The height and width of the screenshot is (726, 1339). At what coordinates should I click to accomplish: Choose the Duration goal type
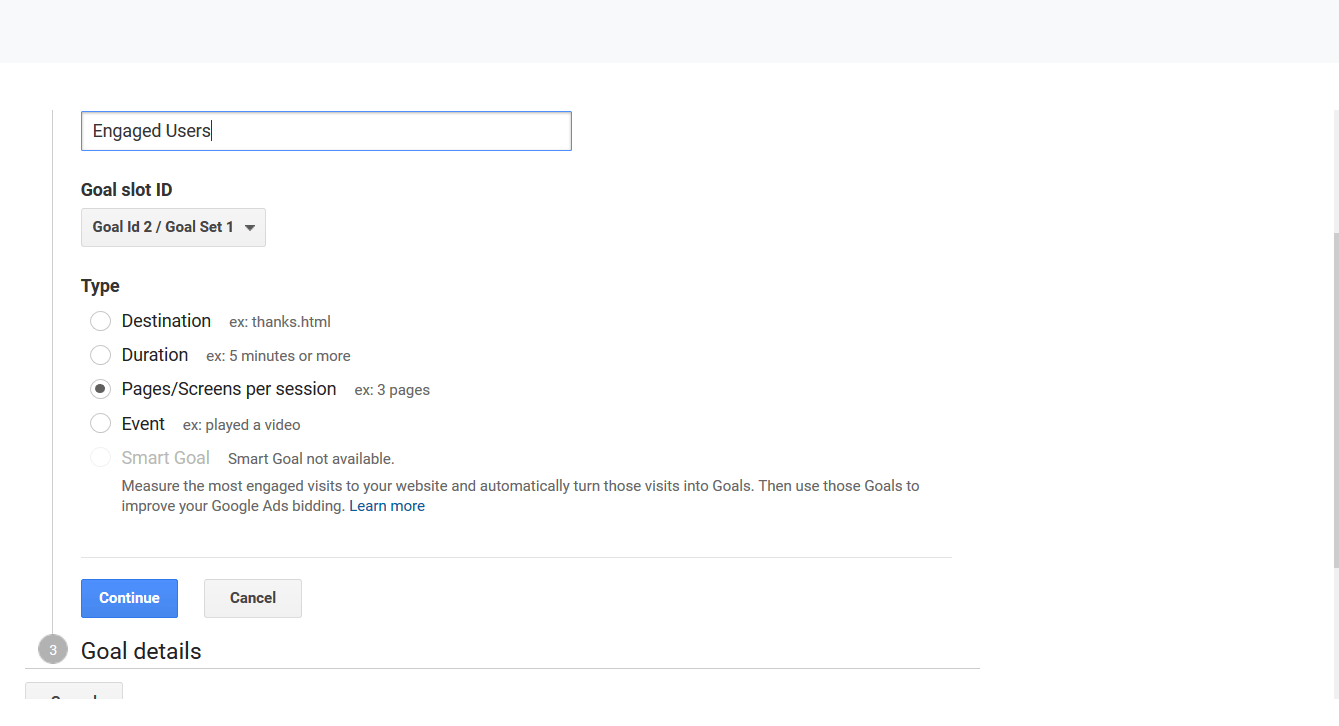[x=100, y=355]
